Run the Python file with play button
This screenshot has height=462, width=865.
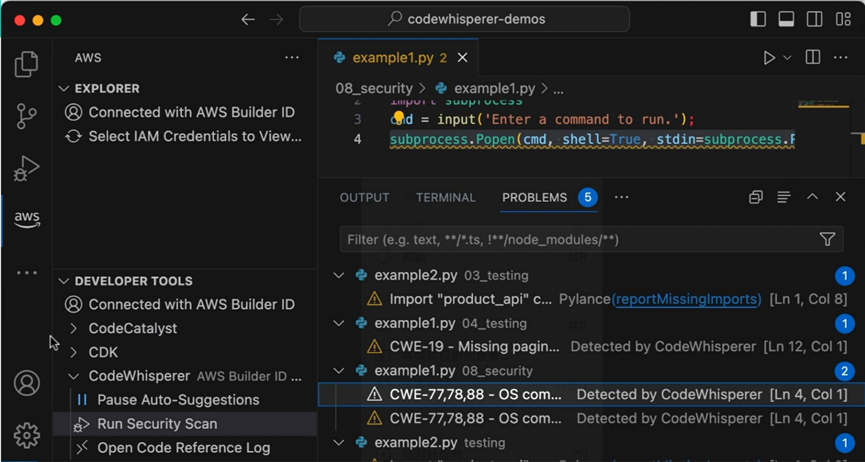click(769, 58)
